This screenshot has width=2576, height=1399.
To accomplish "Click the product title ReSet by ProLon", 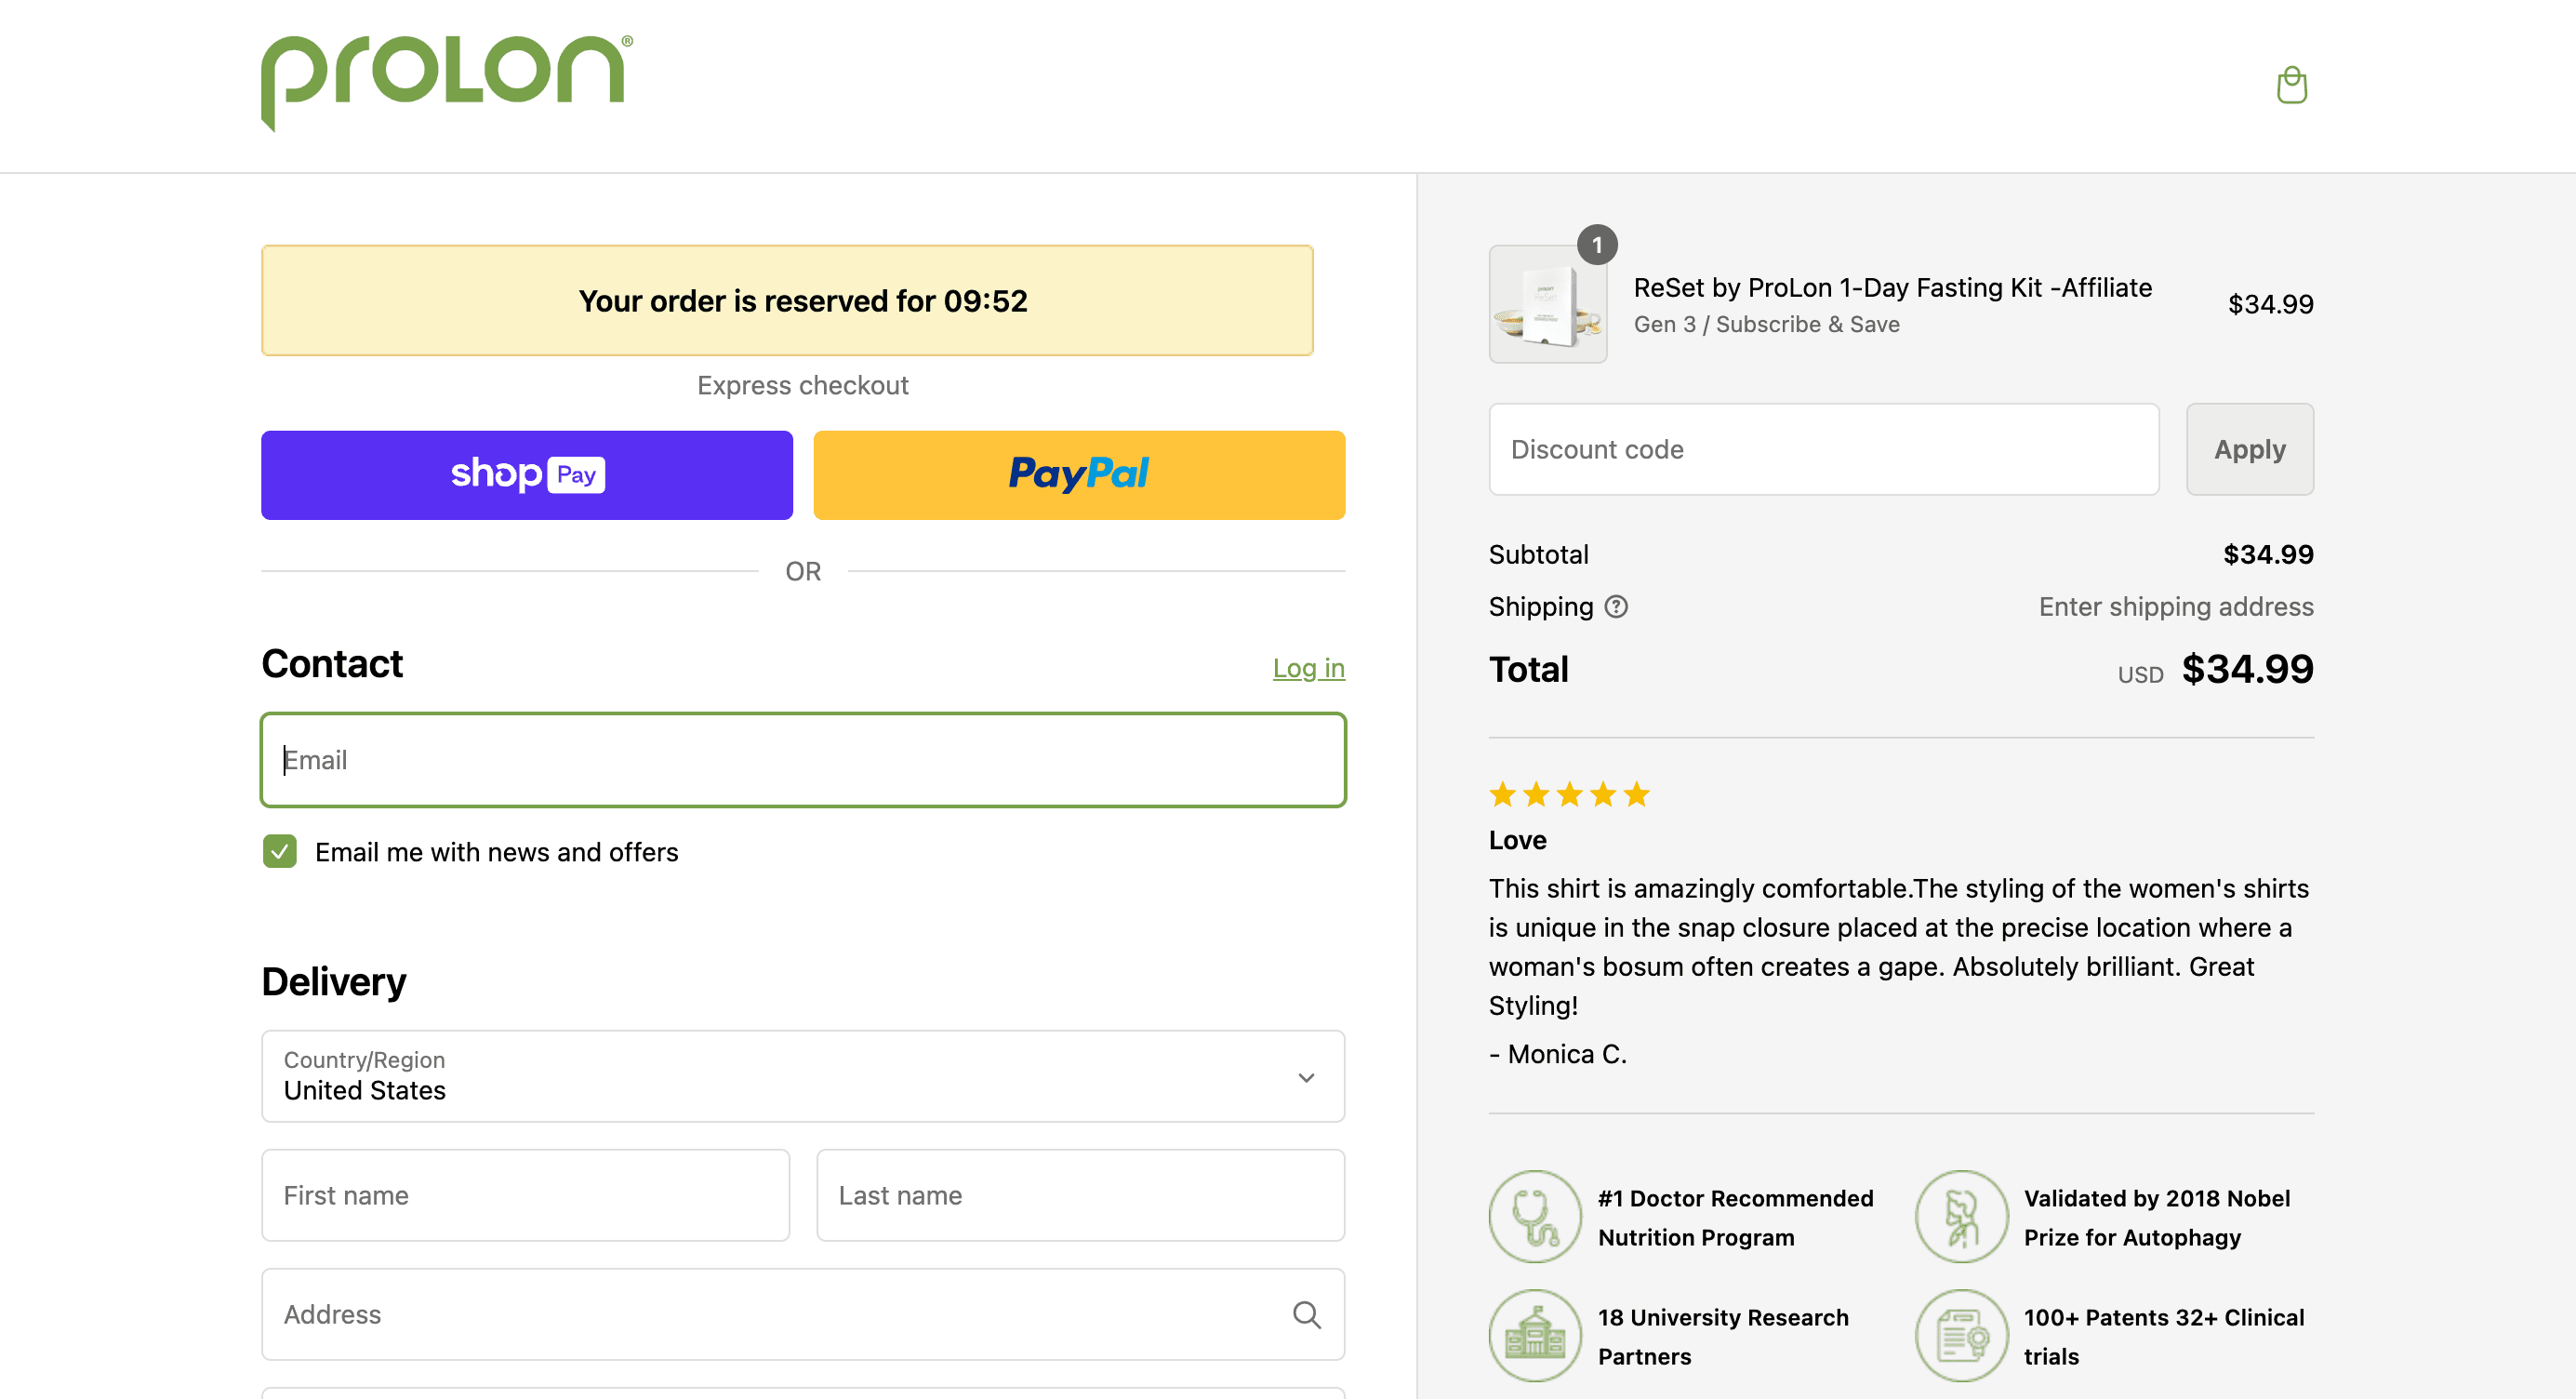I will coord(1892,288).
